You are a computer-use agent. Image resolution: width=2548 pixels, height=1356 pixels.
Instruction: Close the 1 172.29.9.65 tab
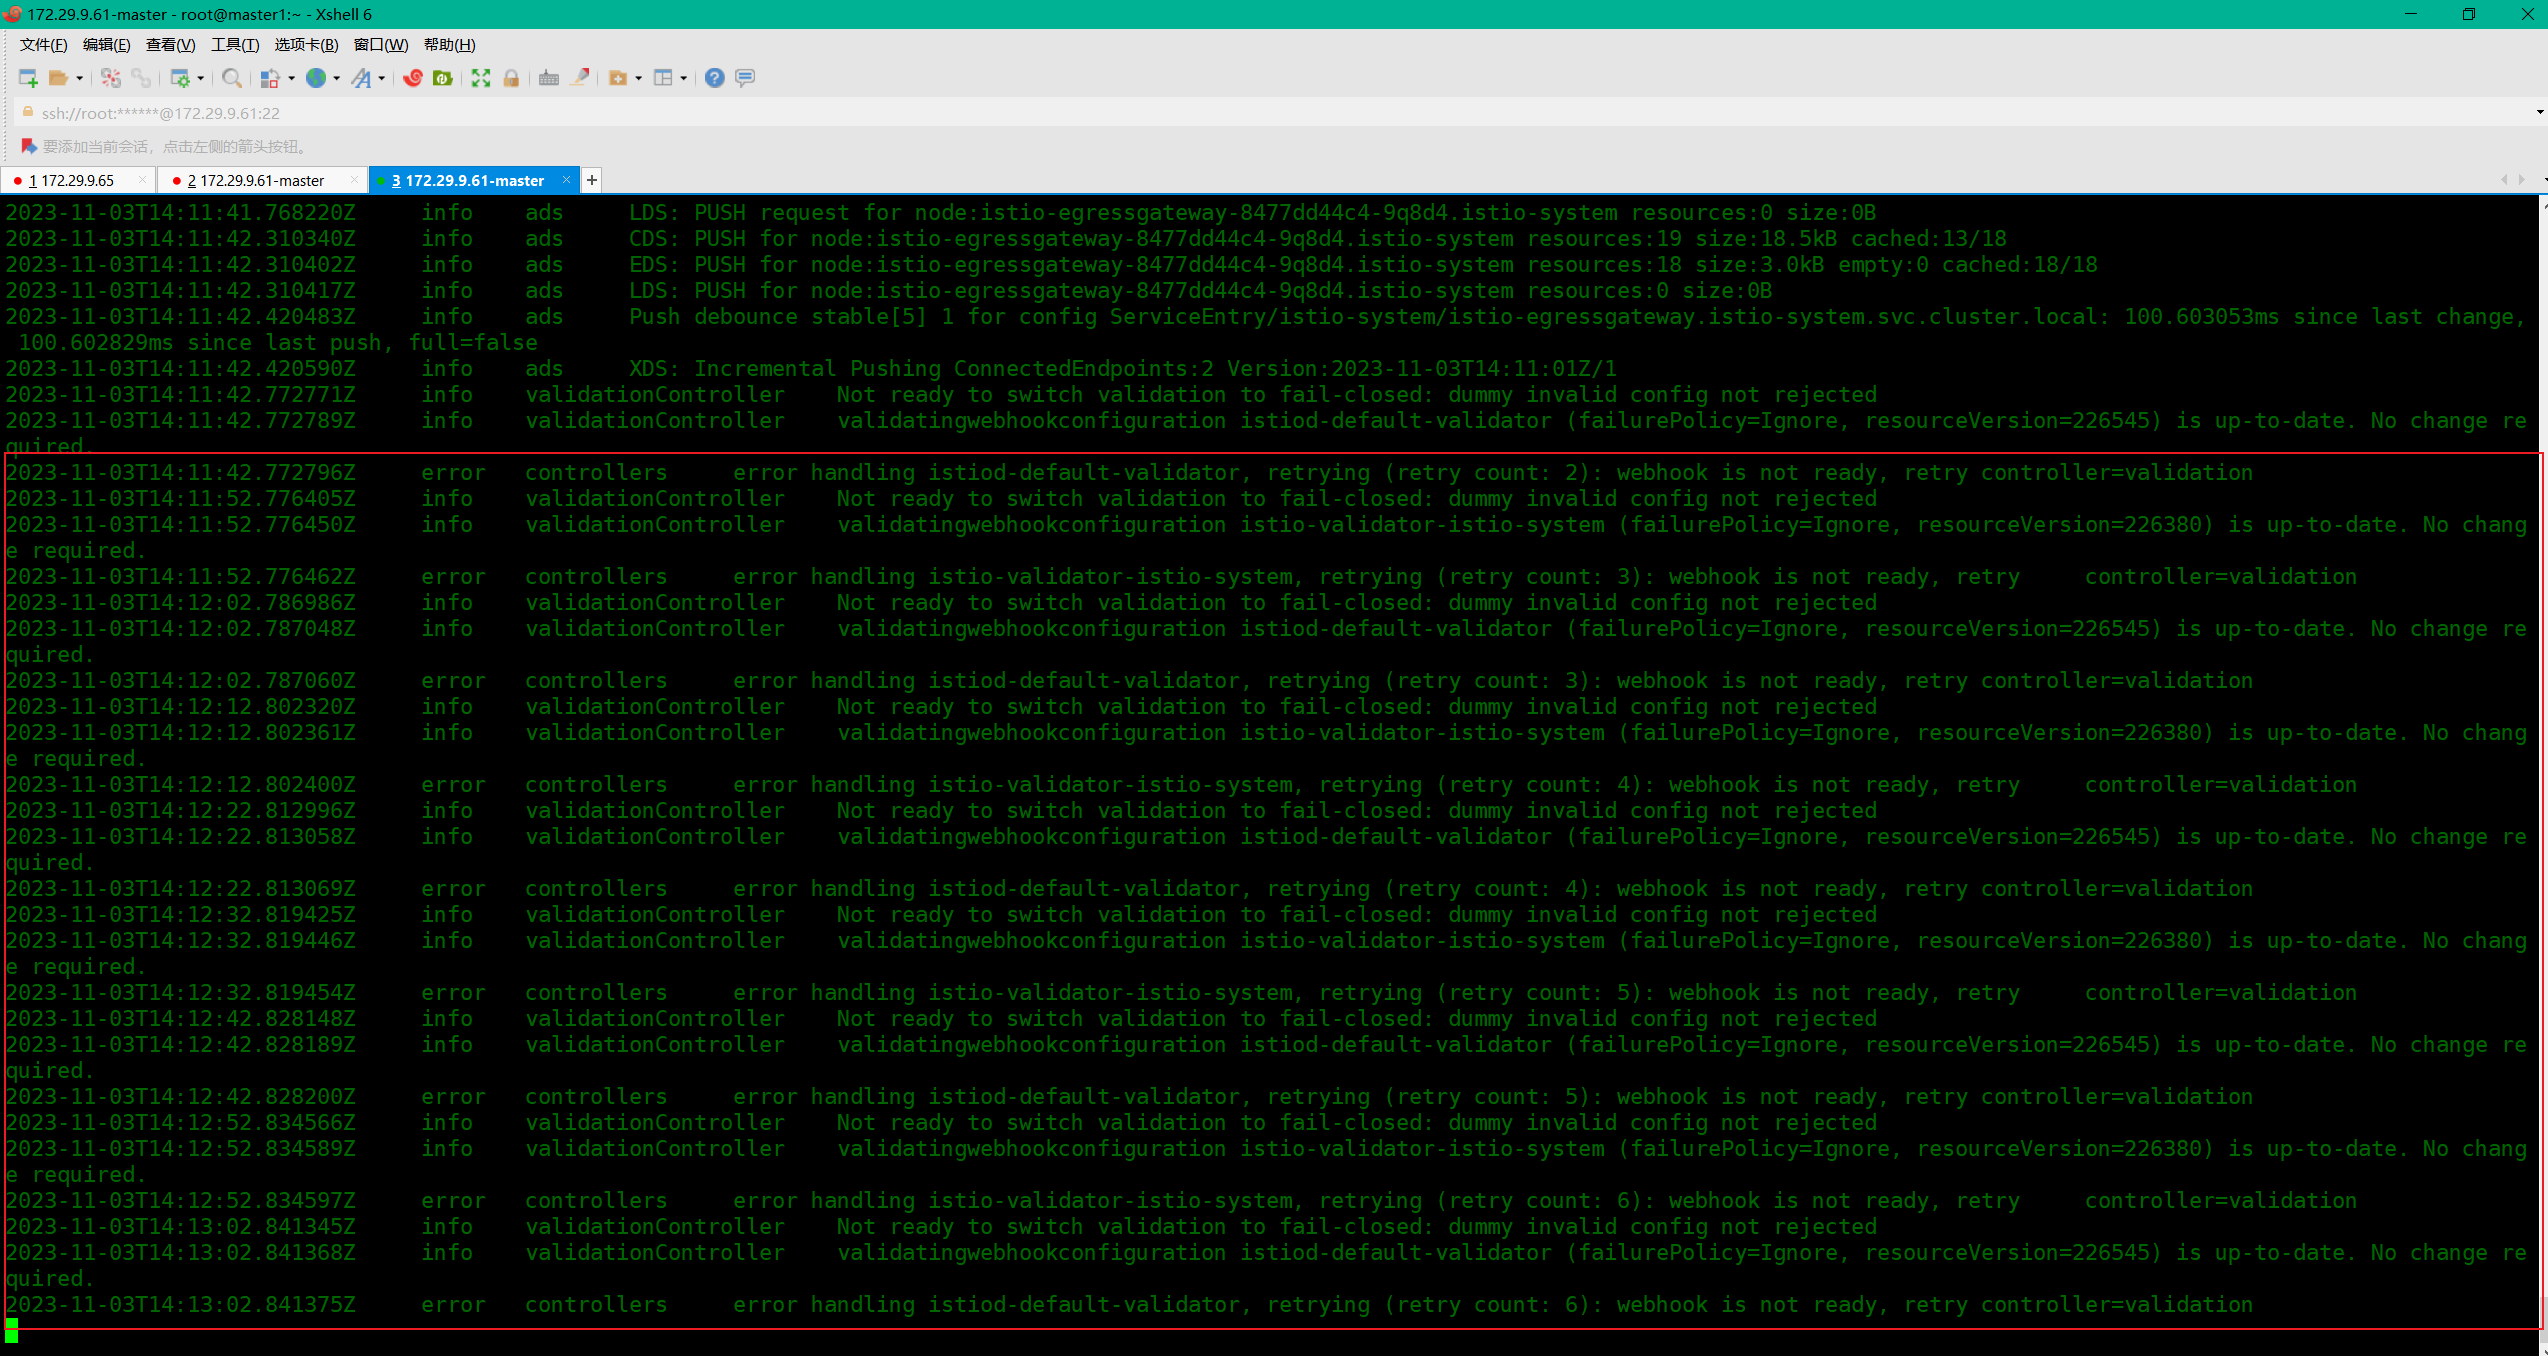(142, 180)
